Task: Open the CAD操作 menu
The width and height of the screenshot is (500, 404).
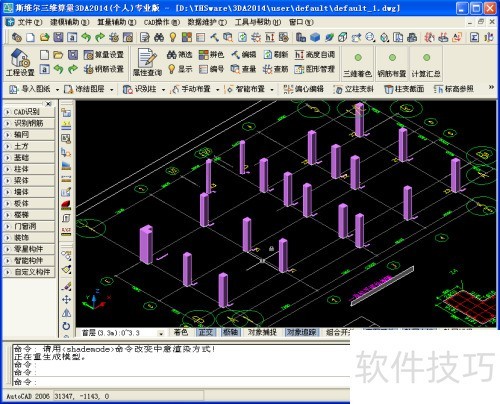Action: coord(162,22)
